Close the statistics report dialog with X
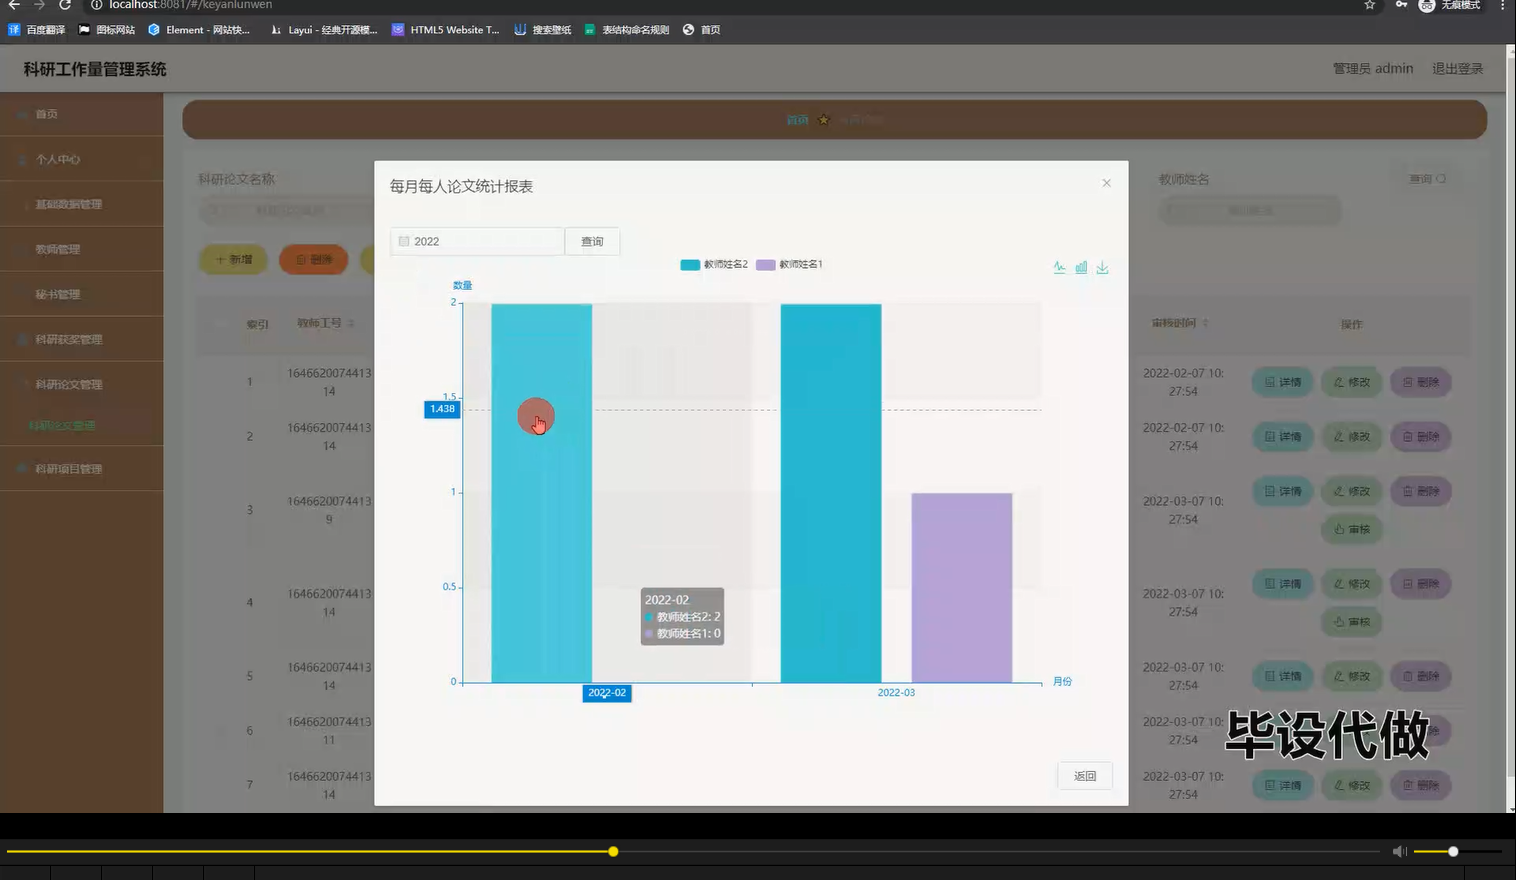The height and width of the screenshot is (880, 1516). (1106, 183)
